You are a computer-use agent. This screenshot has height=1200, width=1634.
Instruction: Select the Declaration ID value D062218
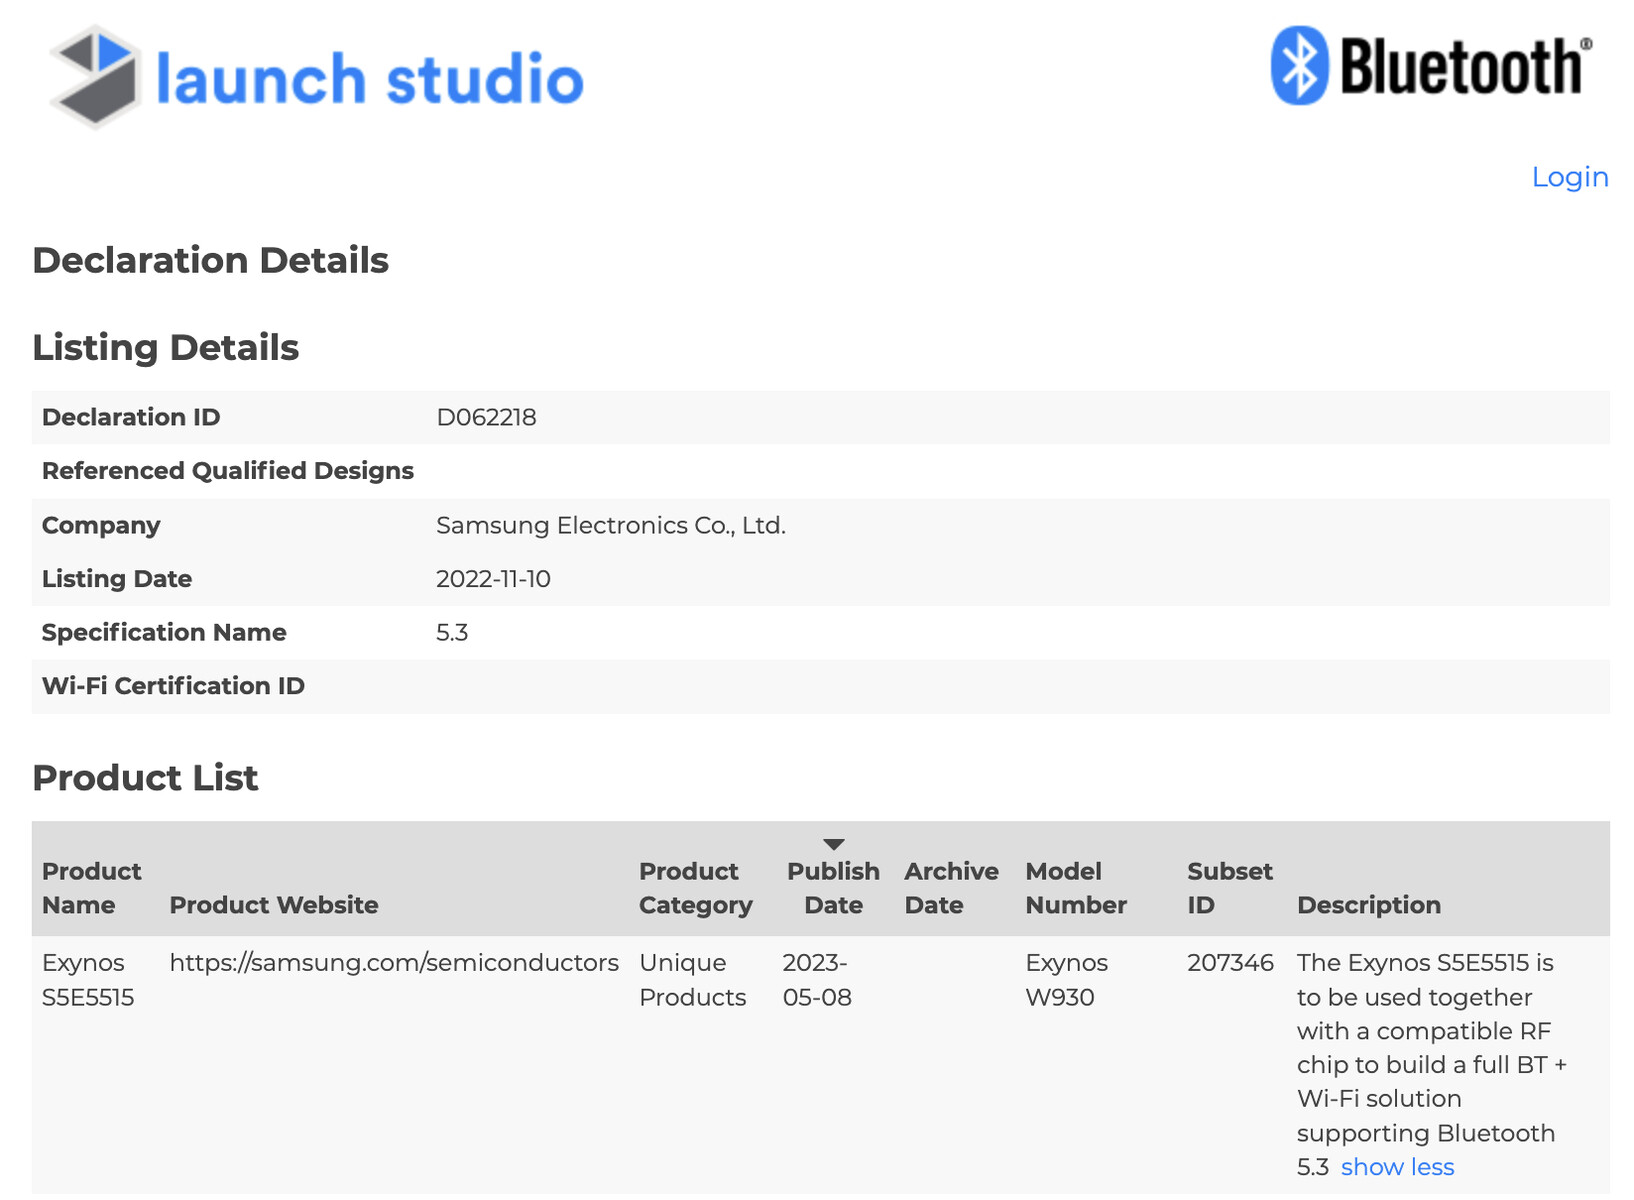click(x=486, y=417)
